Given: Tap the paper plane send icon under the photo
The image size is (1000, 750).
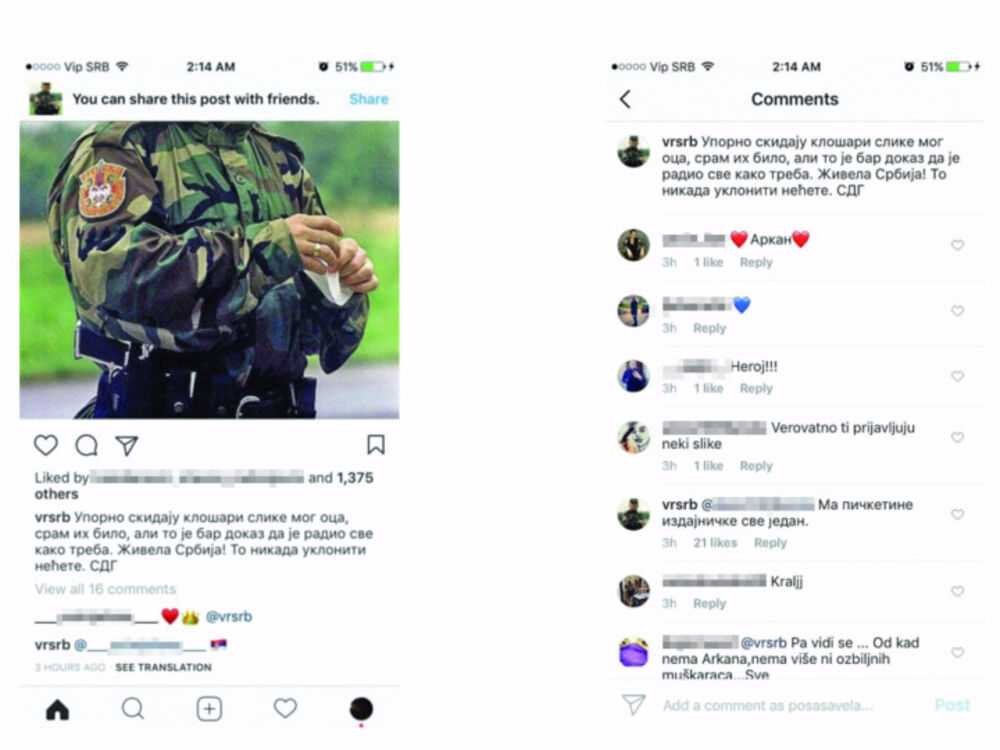Looking at the screenshot, I should (127, 445).
